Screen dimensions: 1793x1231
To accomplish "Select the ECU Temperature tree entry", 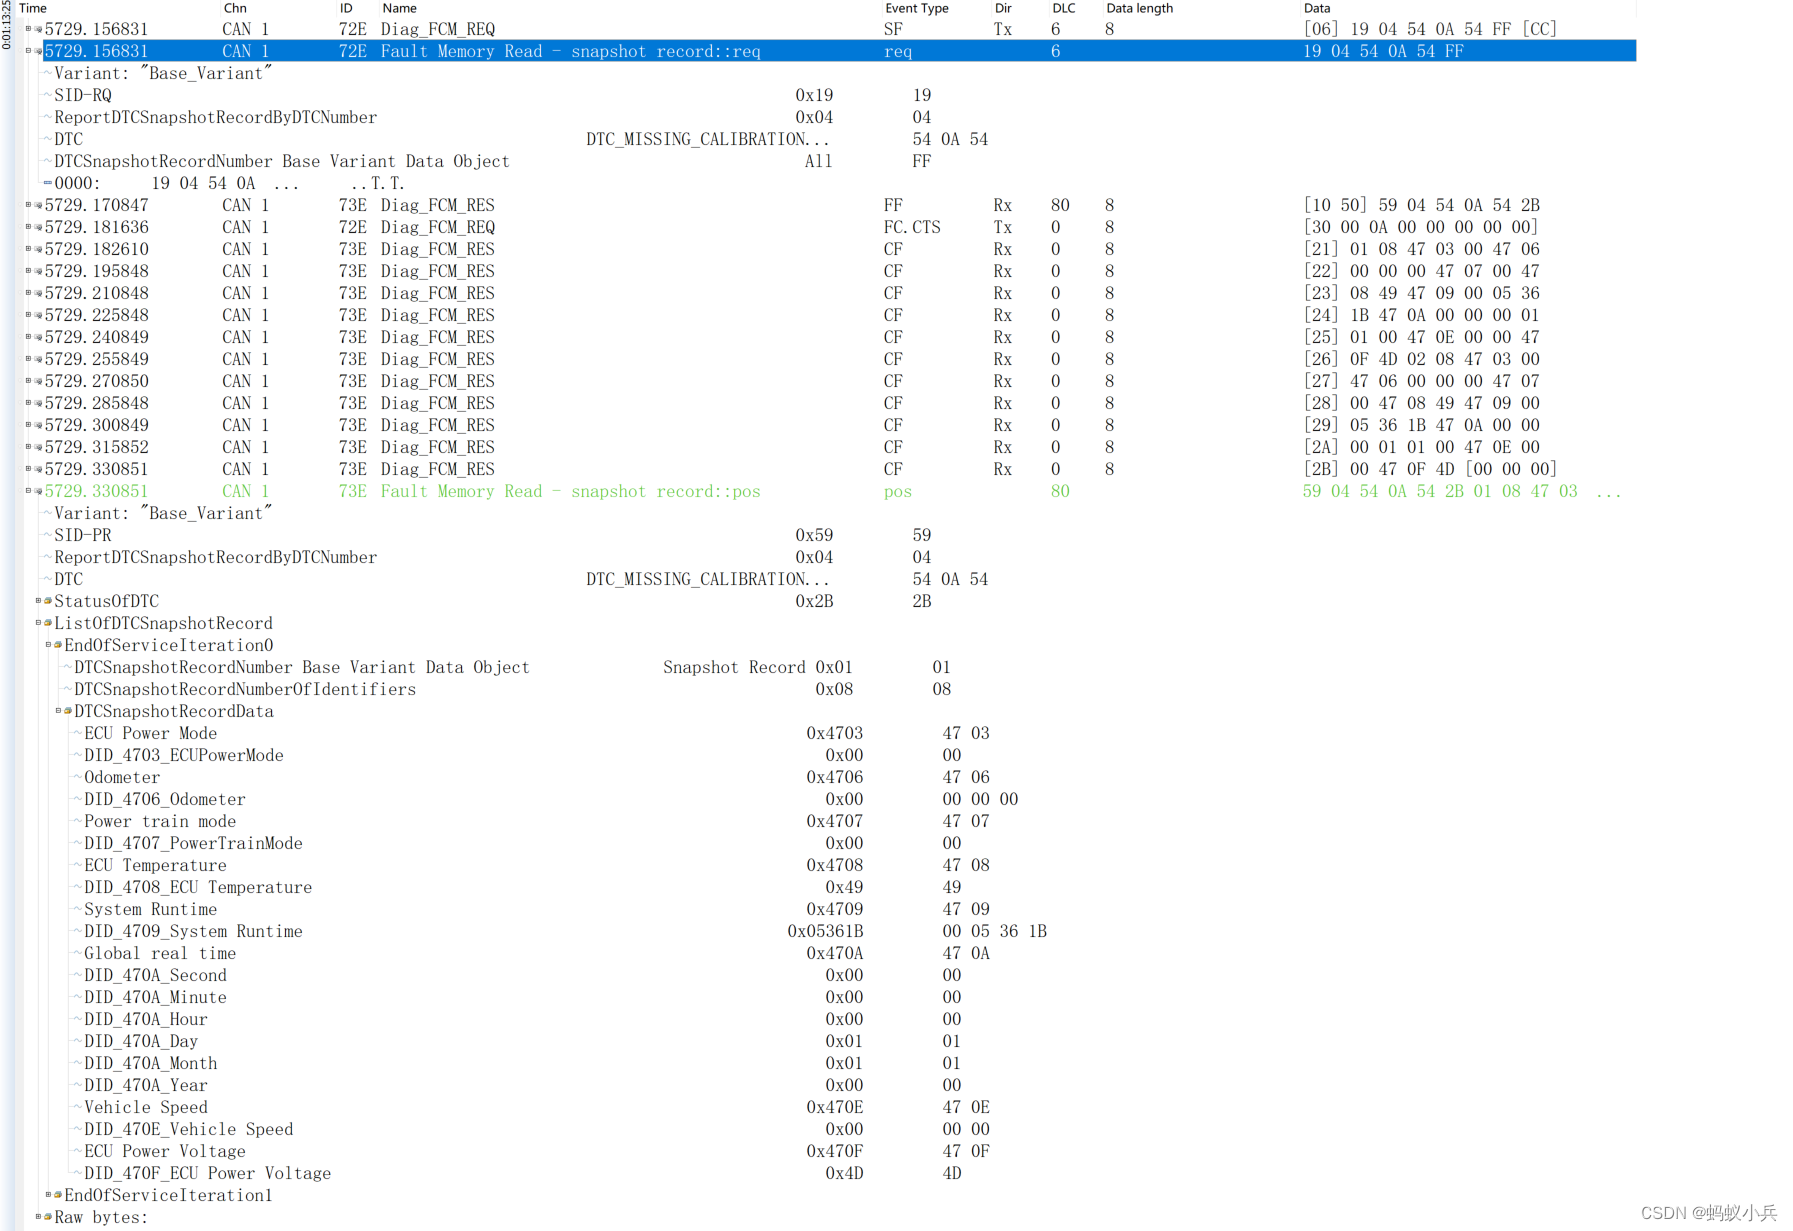I will (155, 865).
